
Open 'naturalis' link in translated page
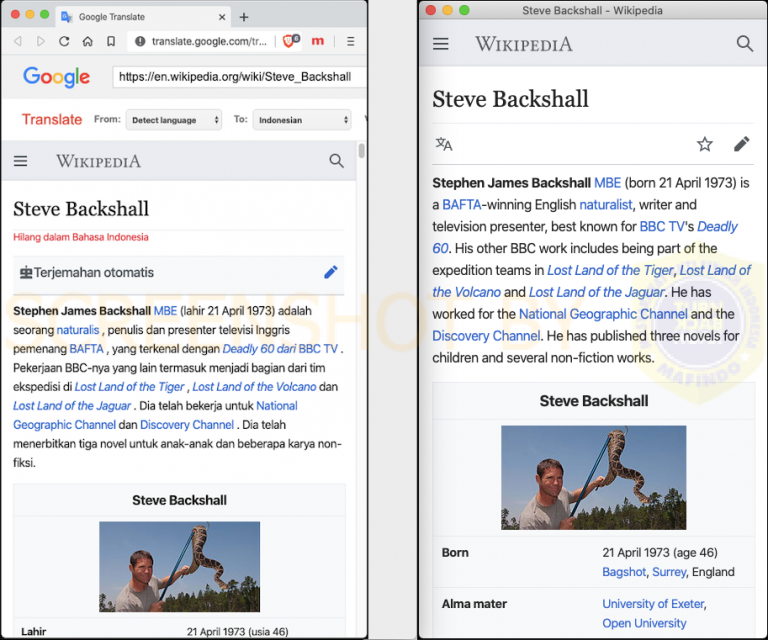click(x=78, y=330)
